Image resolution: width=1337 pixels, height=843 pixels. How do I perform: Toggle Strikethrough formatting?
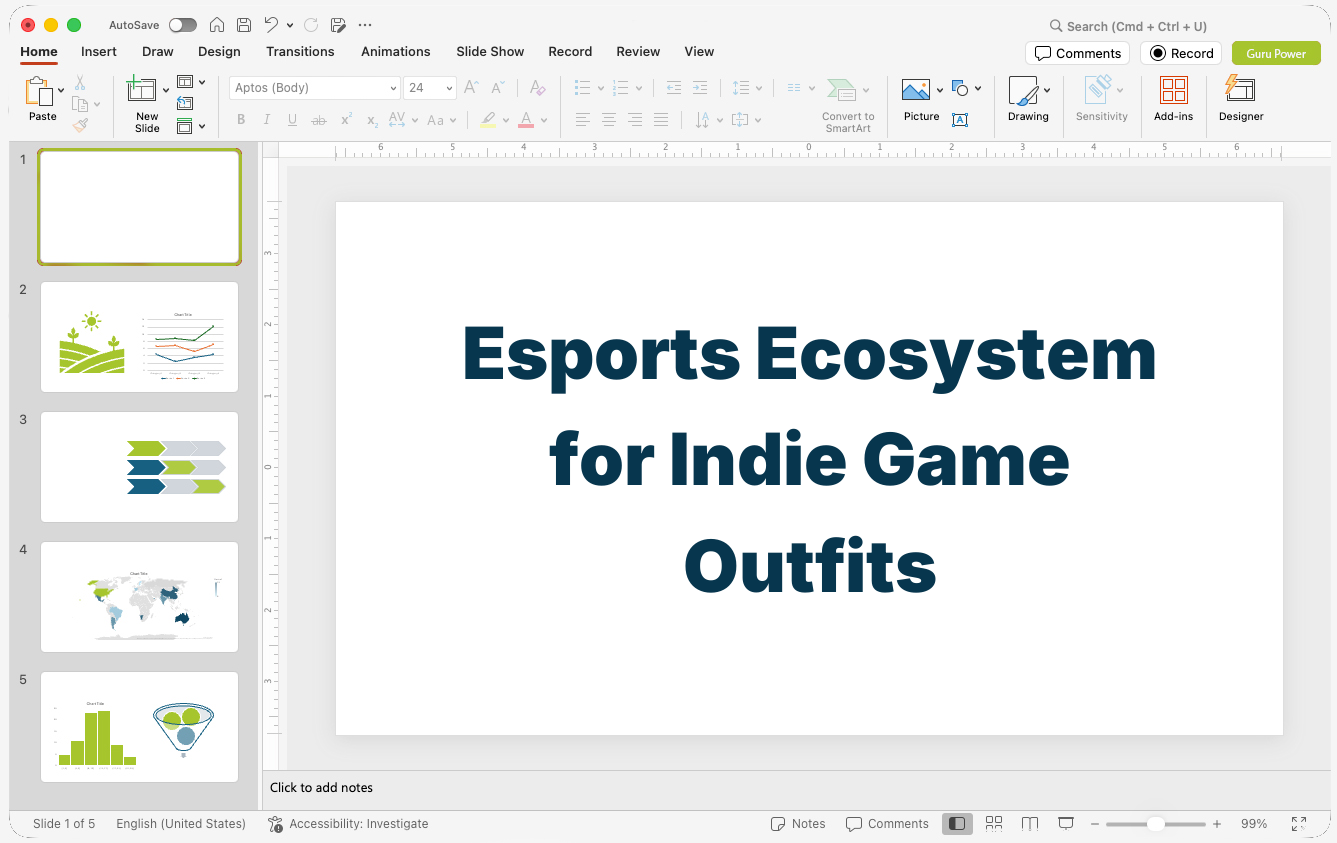pos(319,120)
